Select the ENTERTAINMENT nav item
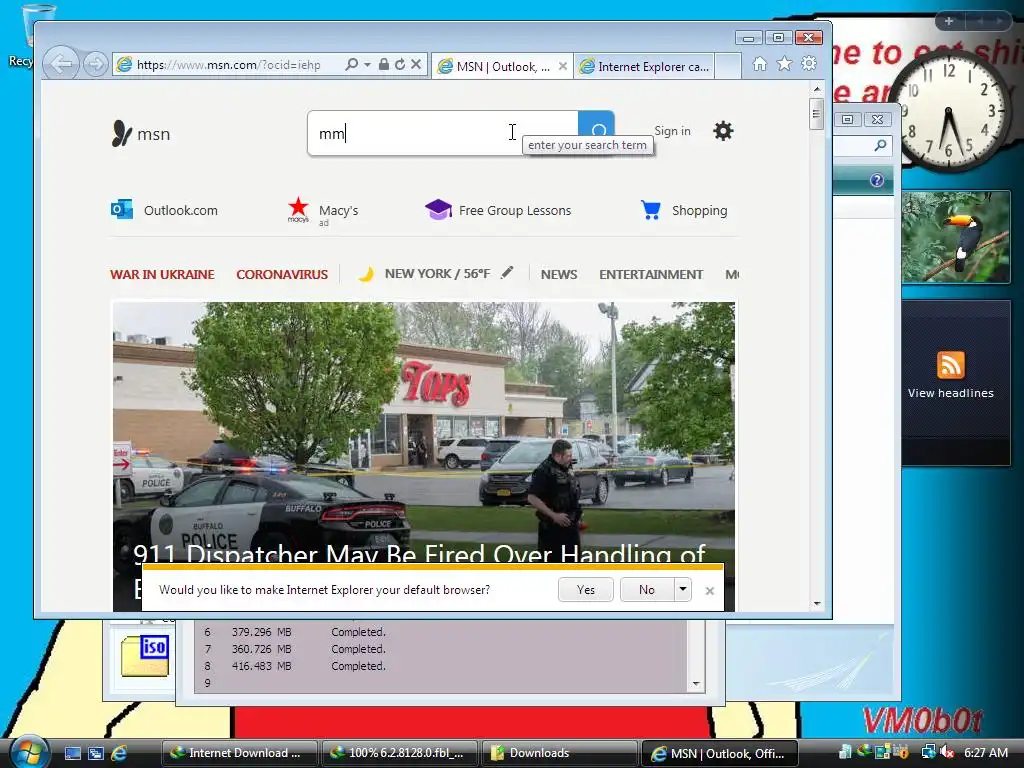 (x=651, y=274)
